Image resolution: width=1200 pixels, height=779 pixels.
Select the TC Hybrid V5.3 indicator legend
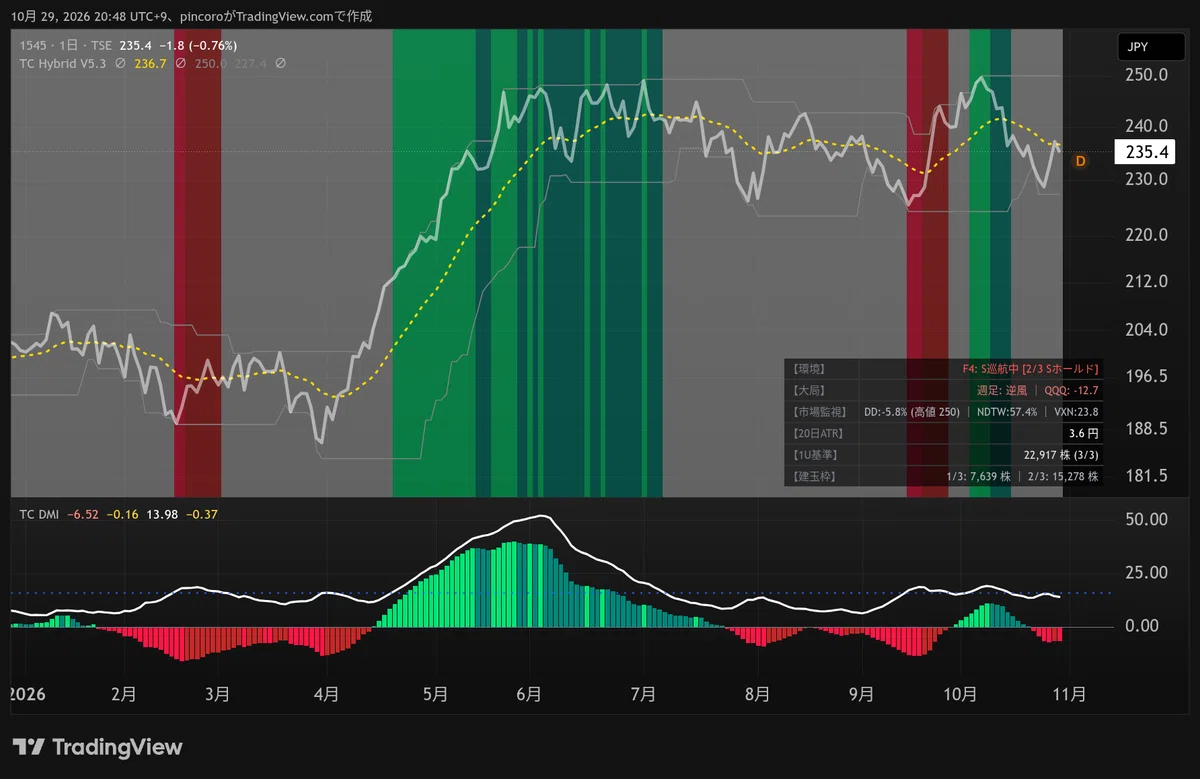pyautogui.click(x=63, y=63)
